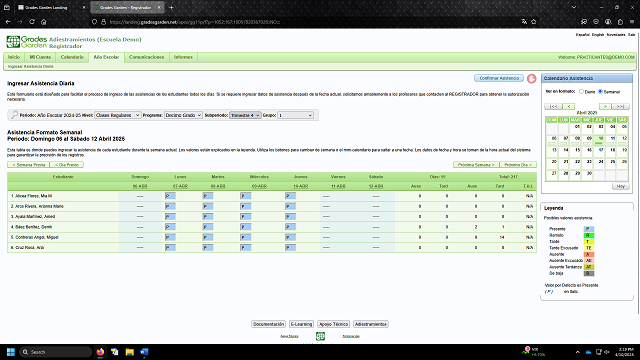Click the Salir link at top right
Viewport: 640px width, 360px height.
(x=631, y=35)
